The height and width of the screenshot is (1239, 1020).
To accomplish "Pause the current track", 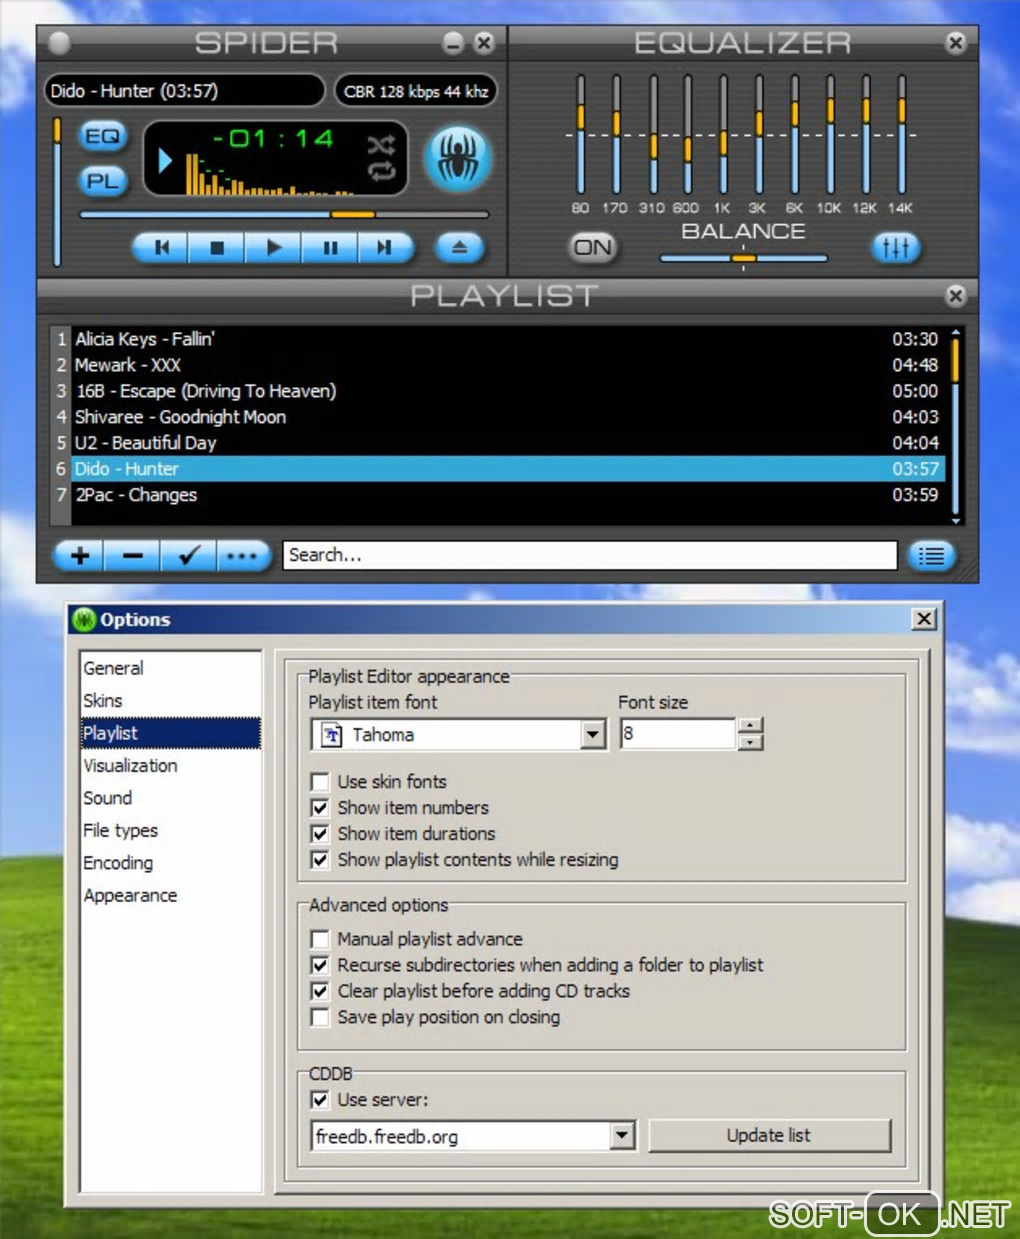I will (330, 248).
